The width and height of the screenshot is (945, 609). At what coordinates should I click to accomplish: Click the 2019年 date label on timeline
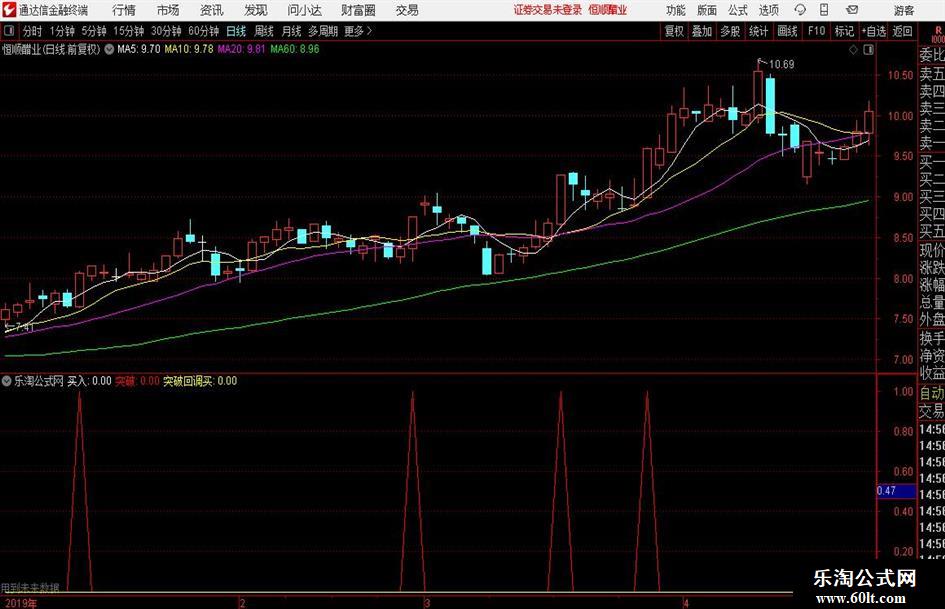pyautogui.click(x=20, y=603)
